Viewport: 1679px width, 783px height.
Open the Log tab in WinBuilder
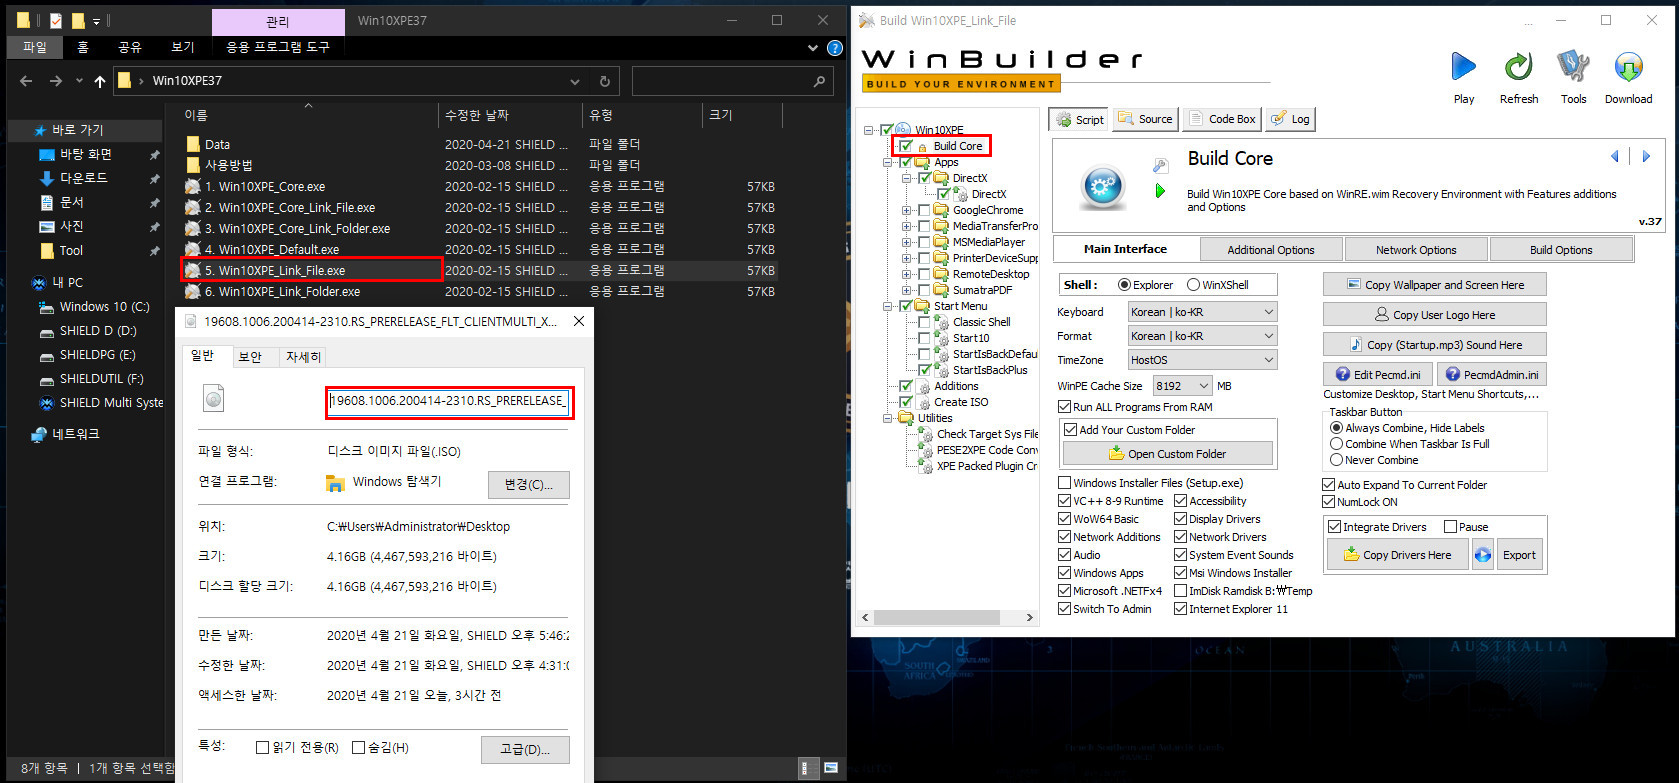[1290, 119]
